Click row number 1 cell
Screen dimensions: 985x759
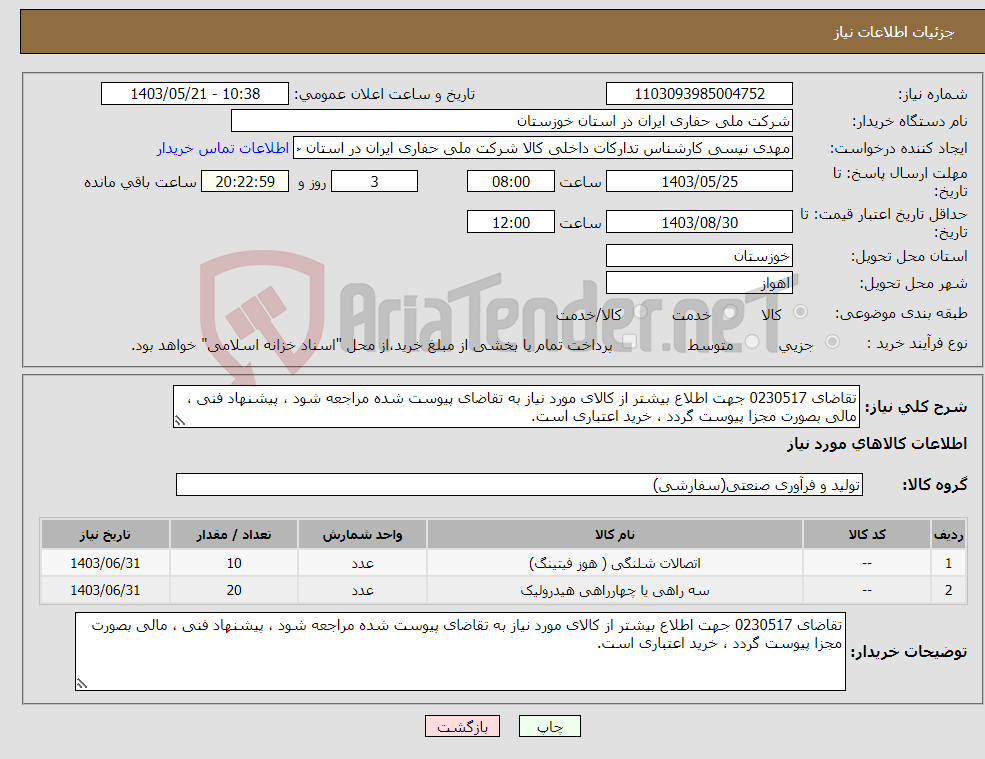pos(948,563)
